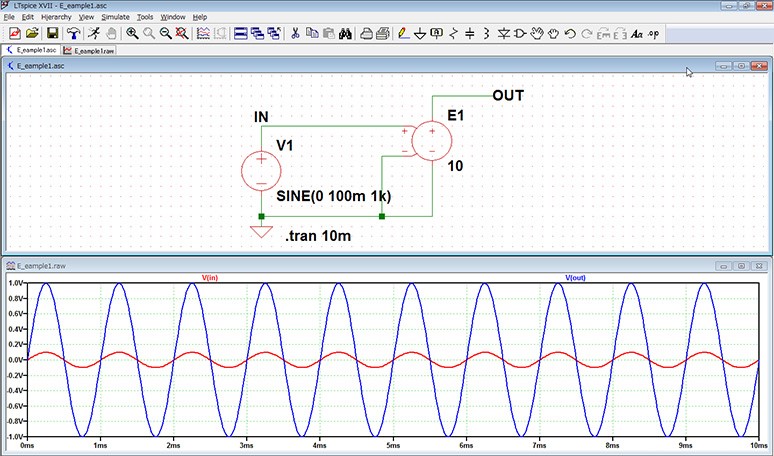The width and height of the screenshot is (774, 456).
Task: Switch to the E_eample1.raw tab
Action: pyautogui.click(x=88, y=49)
